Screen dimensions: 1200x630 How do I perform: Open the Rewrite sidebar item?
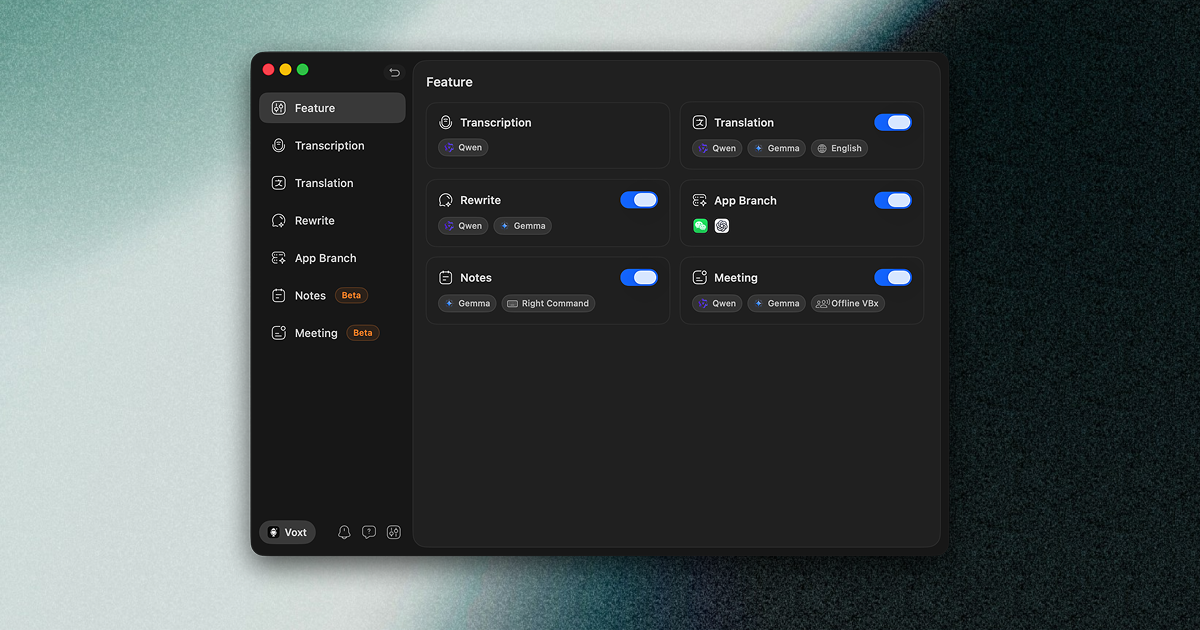point(332,221)
